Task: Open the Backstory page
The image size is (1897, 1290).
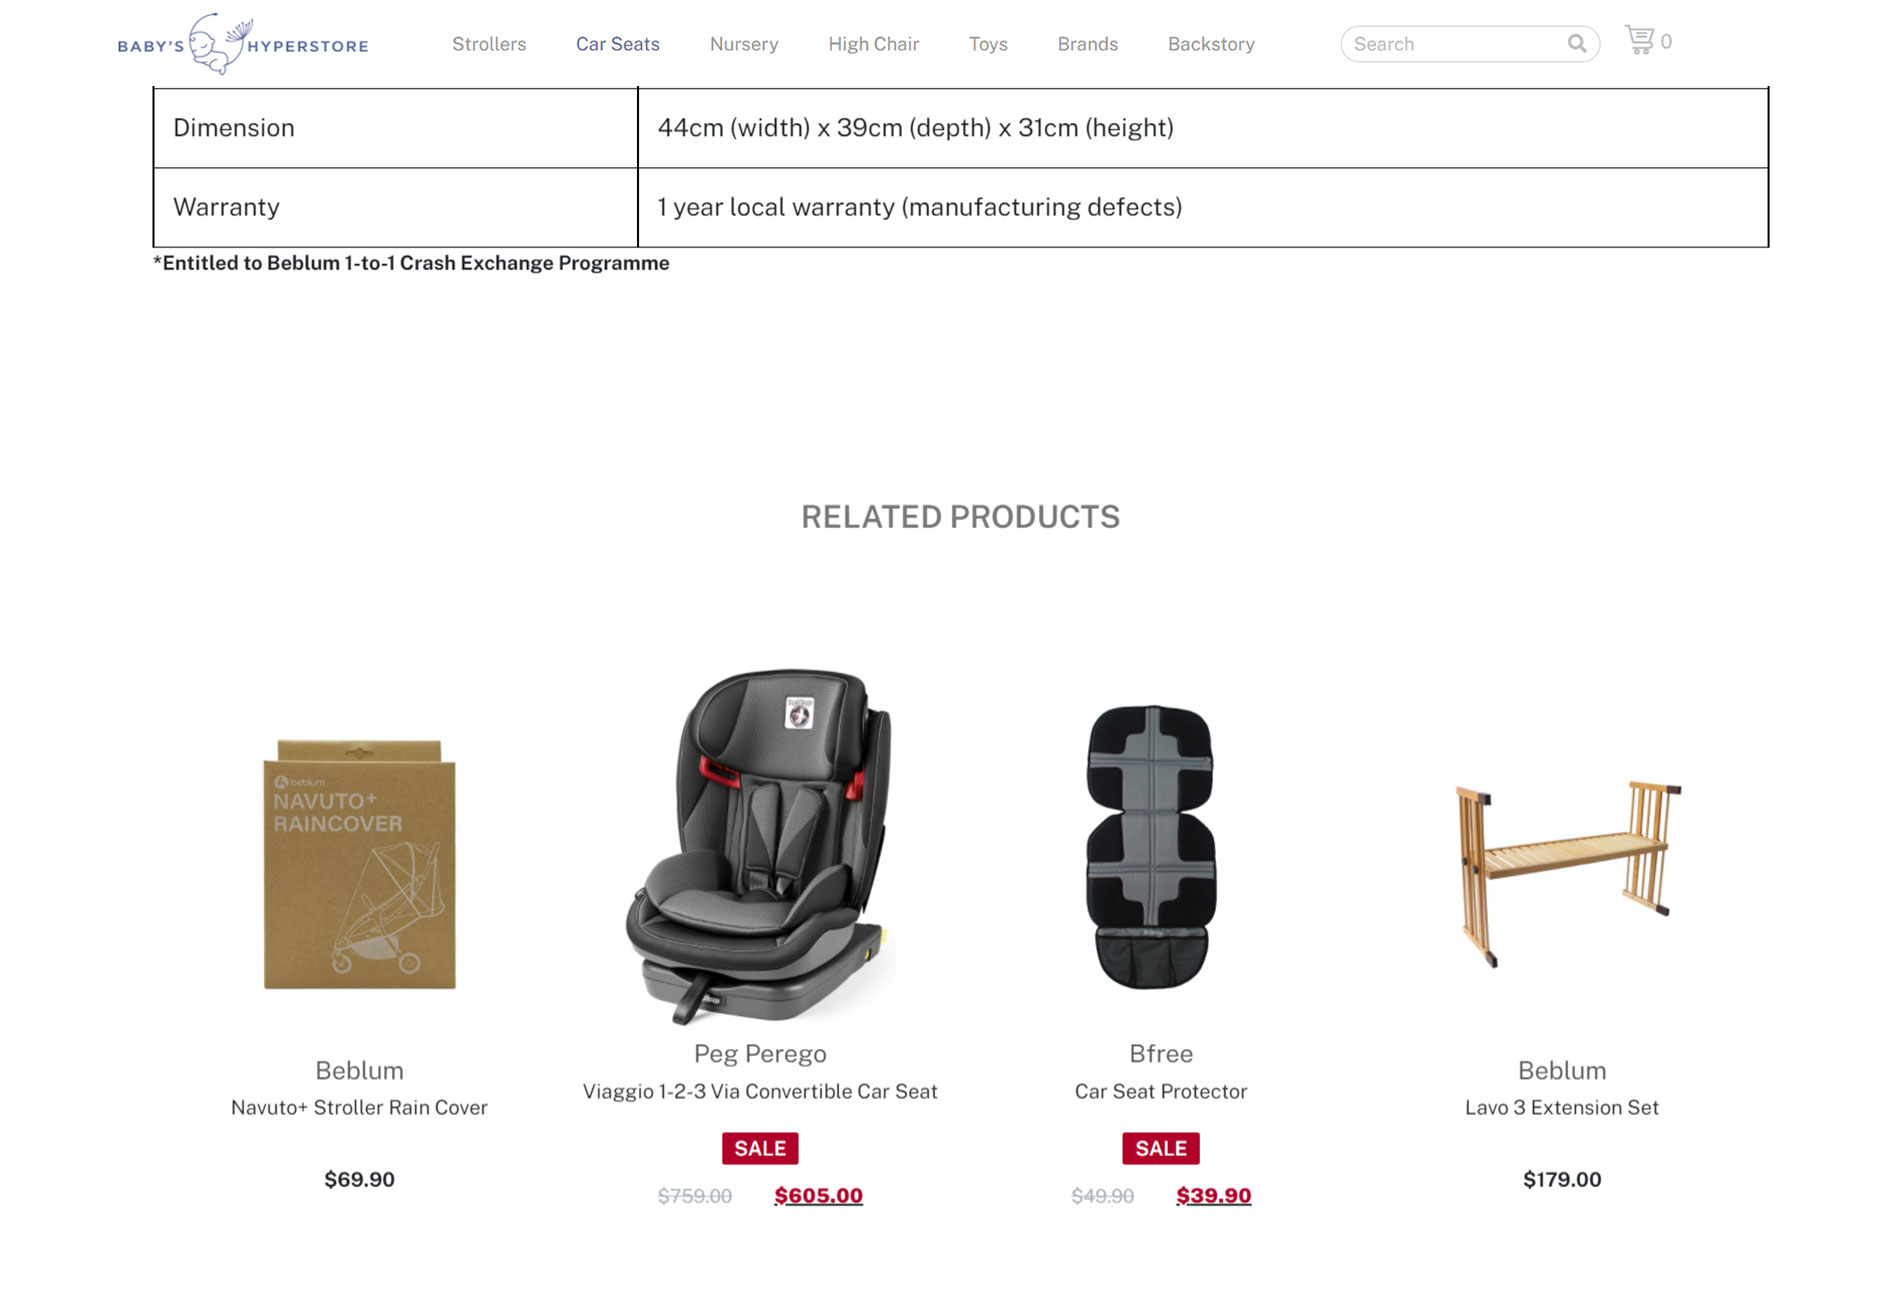Action: [x=1210, y=44]
